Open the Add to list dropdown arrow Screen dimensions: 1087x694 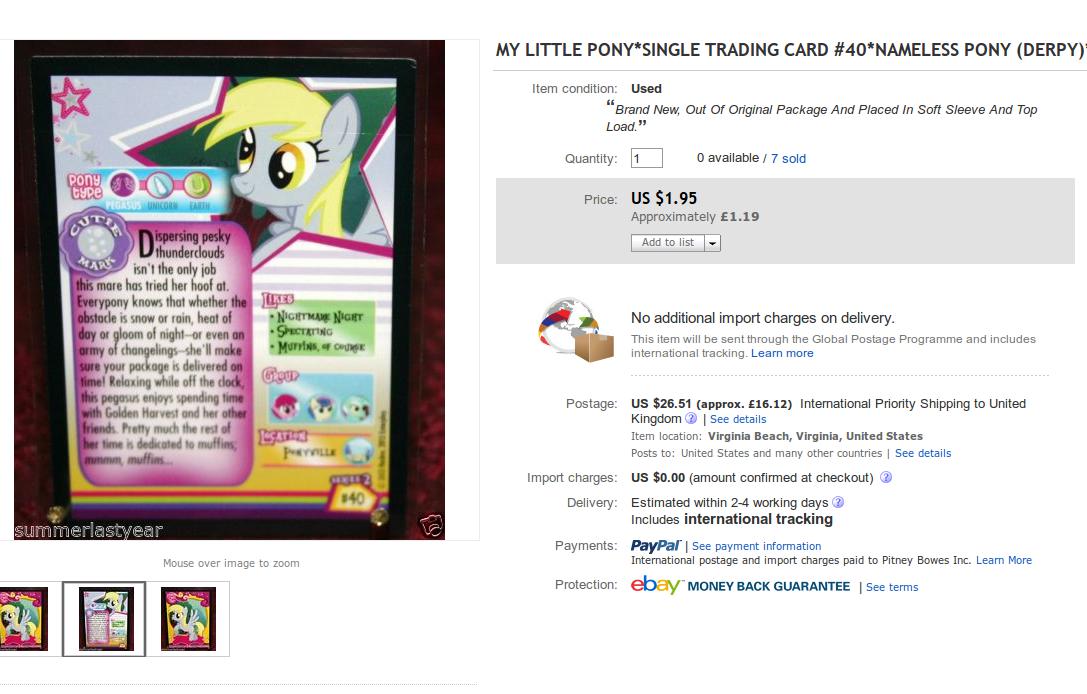coord(713,243)
